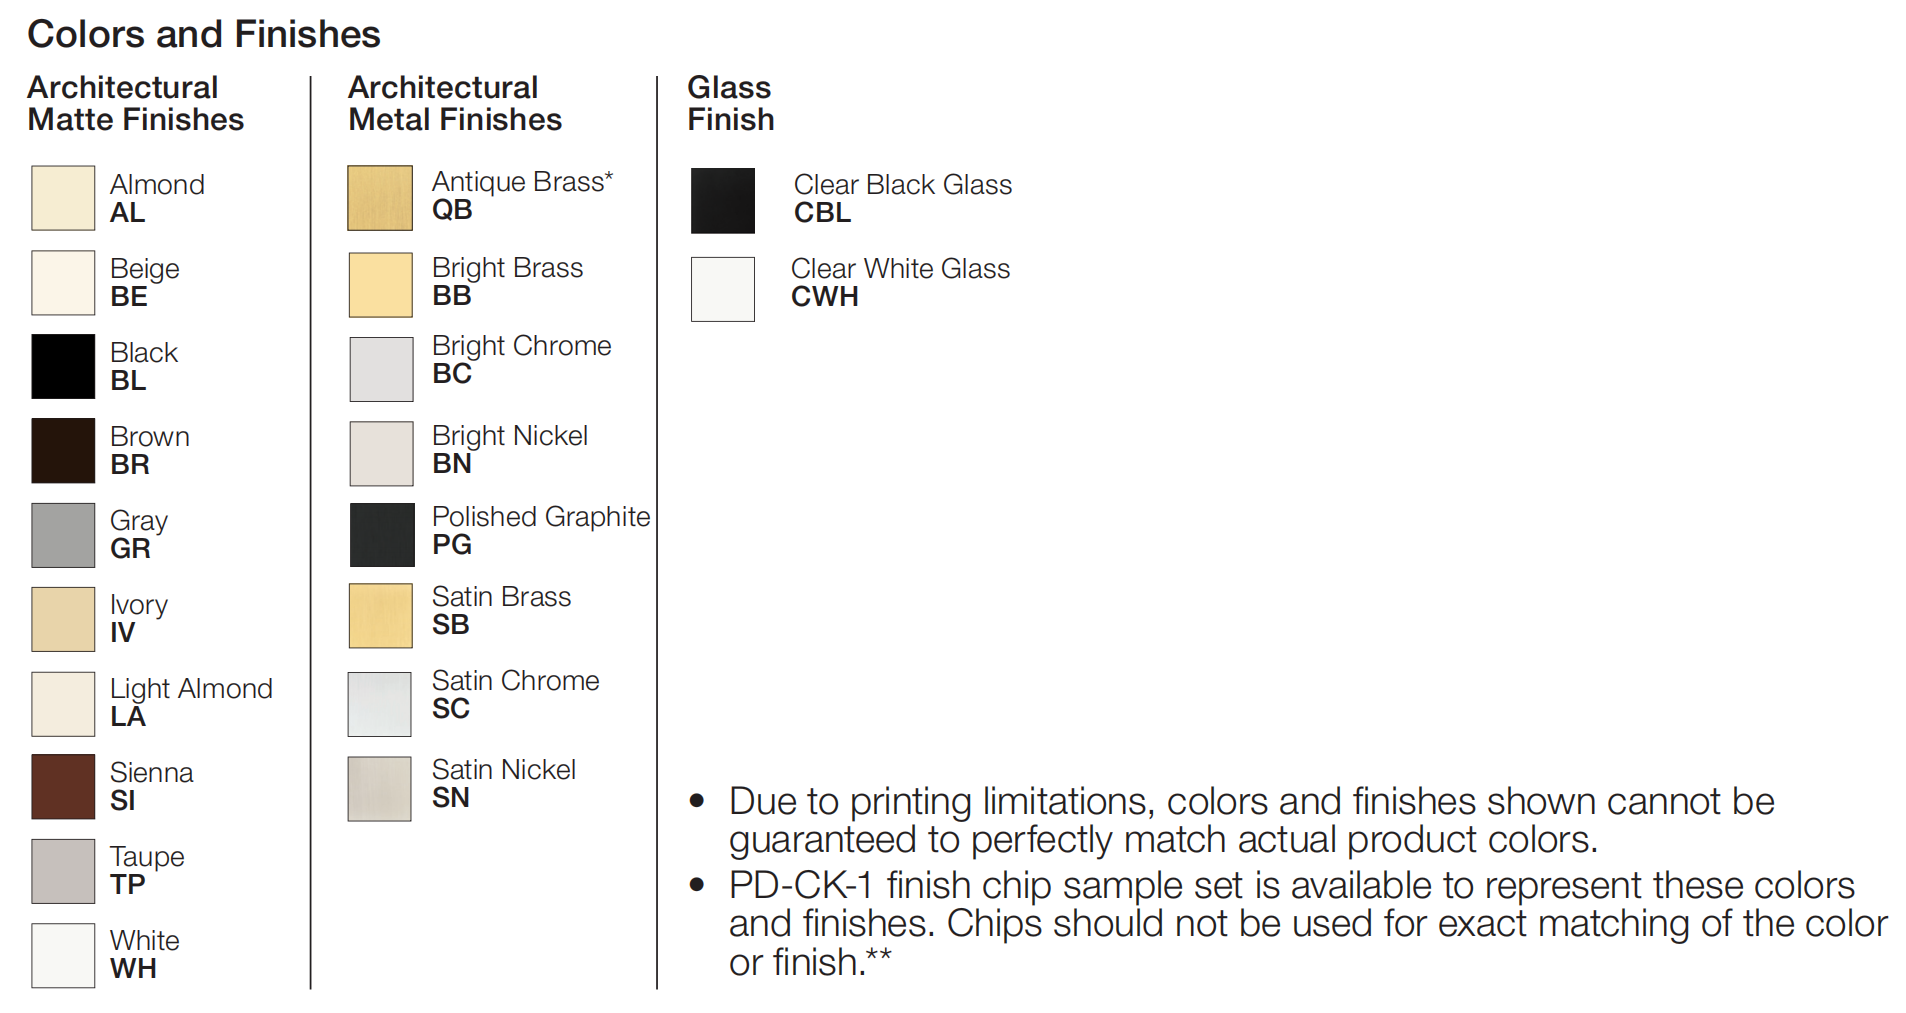Select the Polished Graphite PG swatch
The width and height of the screenshot is (1906, 1013).
pos(382,534)
